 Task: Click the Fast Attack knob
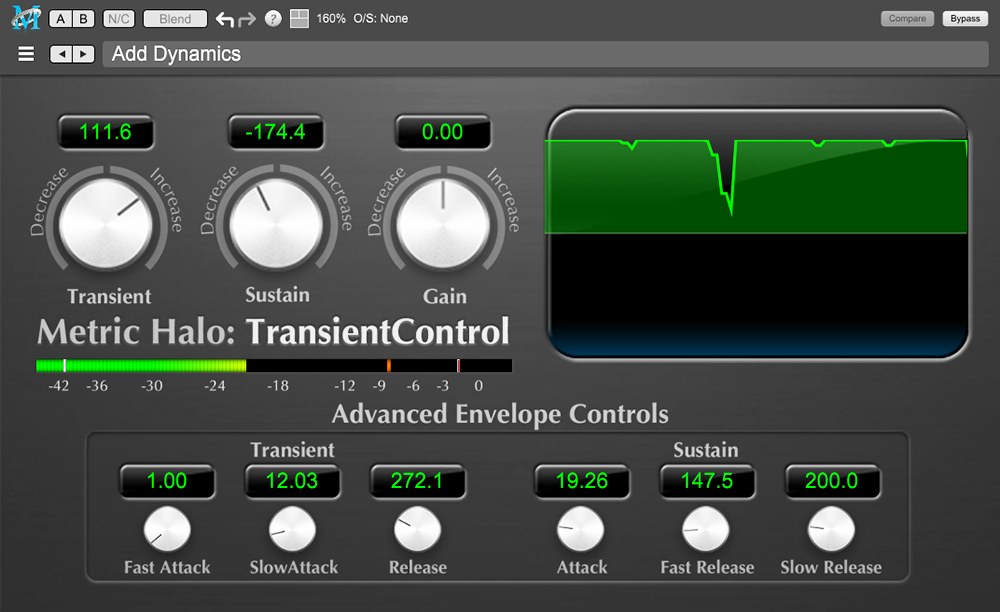point(166,530)
